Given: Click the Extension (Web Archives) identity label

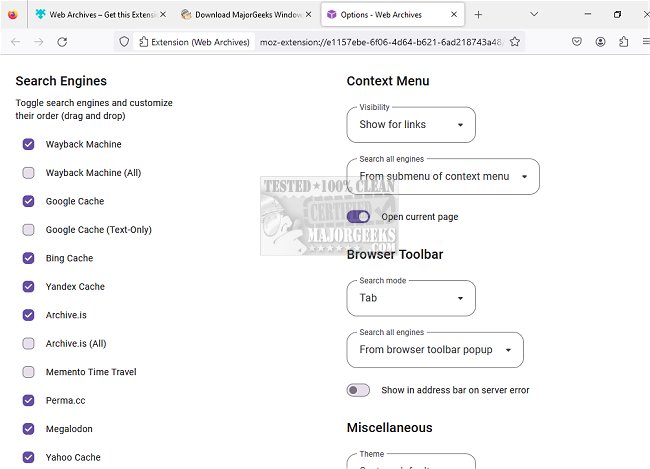Looking at the screenshot, I should [194, 42].
